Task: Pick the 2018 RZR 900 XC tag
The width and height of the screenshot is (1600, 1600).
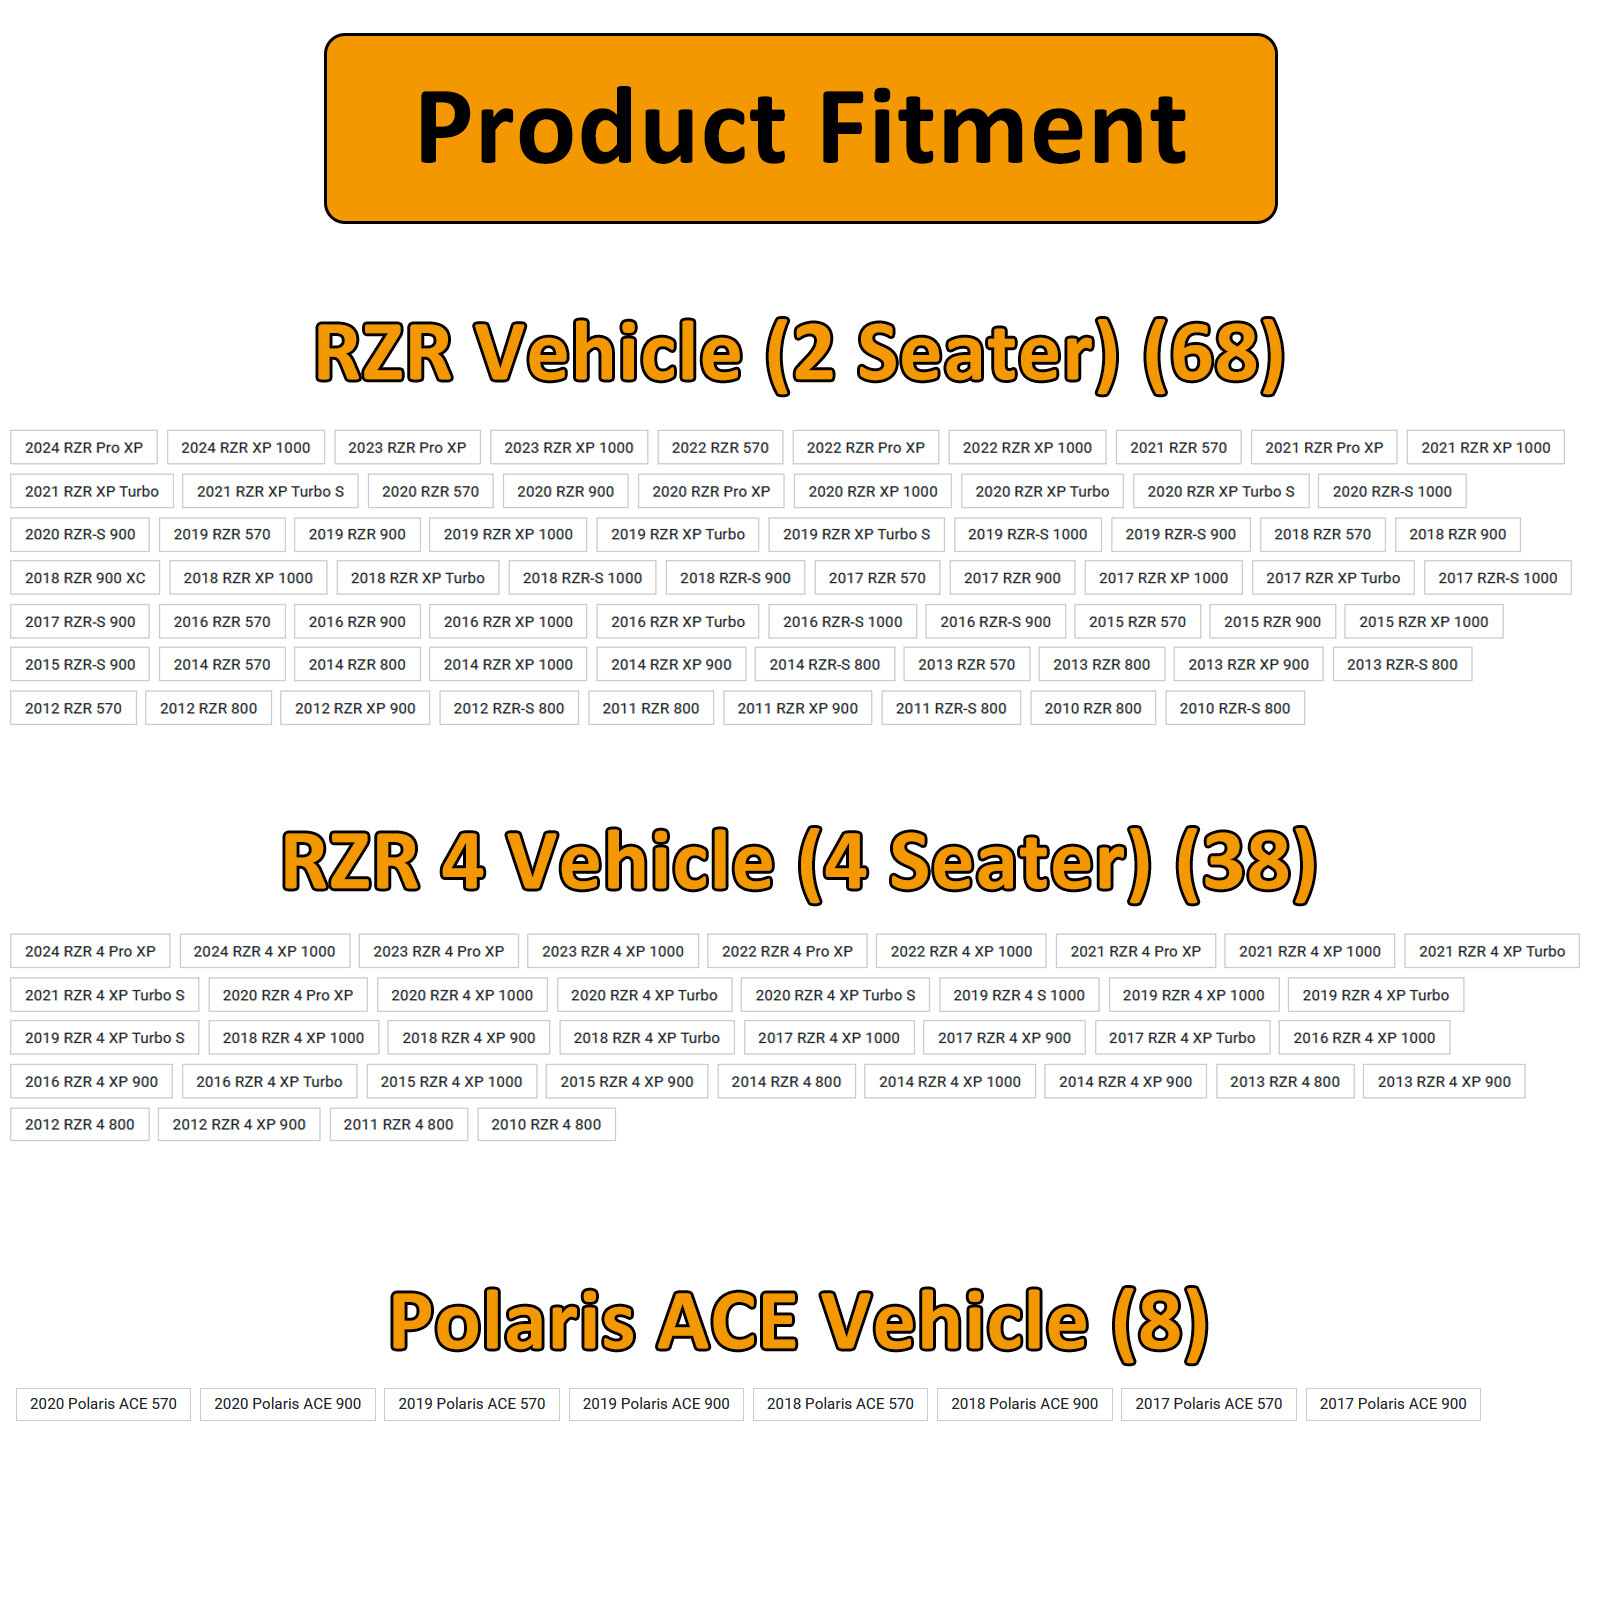Action: 85,577
